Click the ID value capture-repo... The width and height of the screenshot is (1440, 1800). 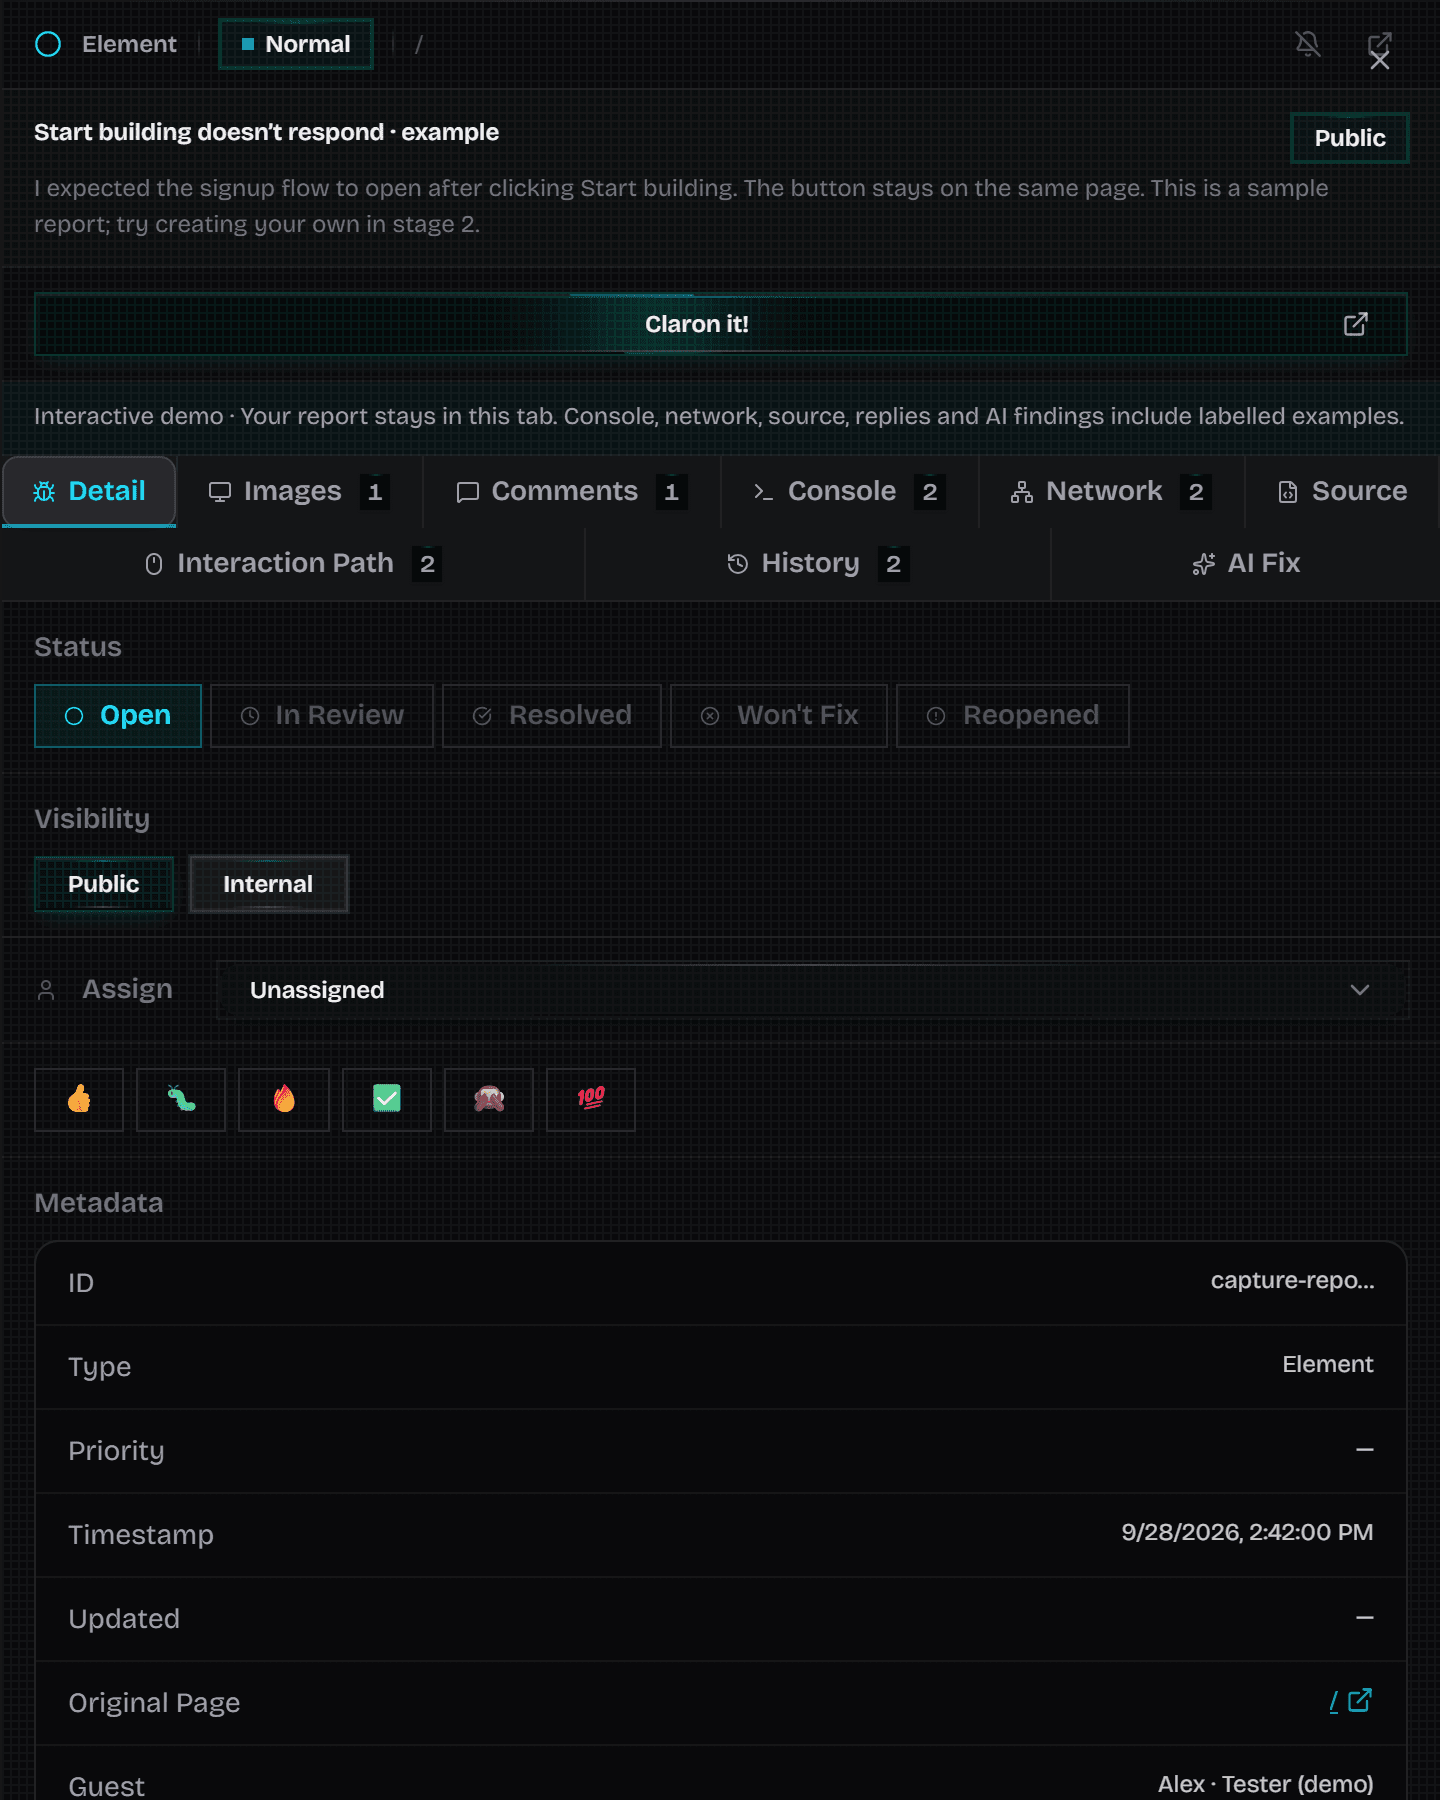pyautogui.click(x=1292, y=1281)
